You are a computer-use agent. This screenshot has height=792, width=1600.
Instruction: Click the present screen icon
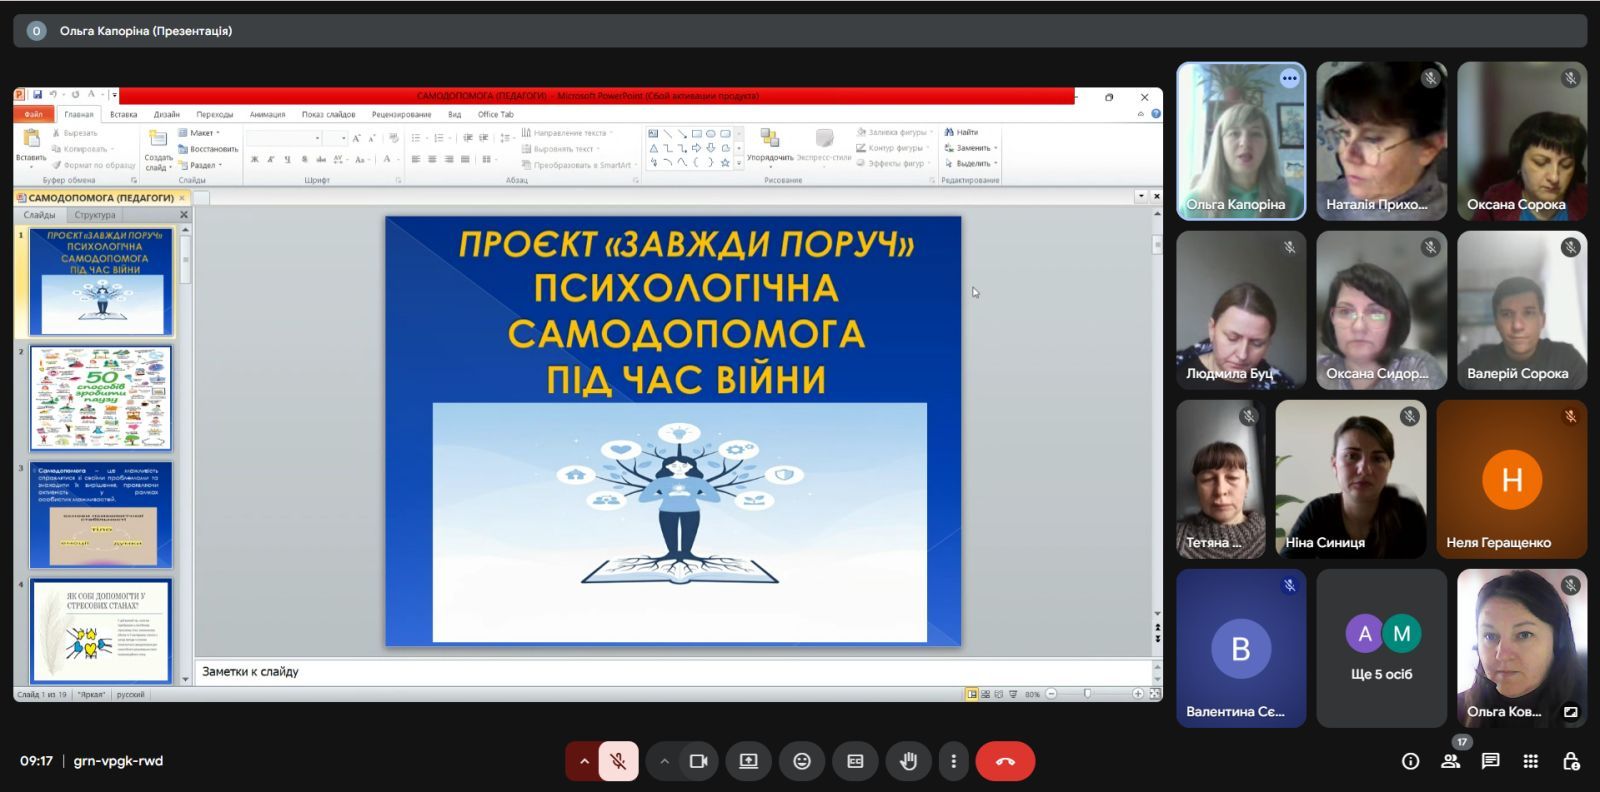point(748,761)
